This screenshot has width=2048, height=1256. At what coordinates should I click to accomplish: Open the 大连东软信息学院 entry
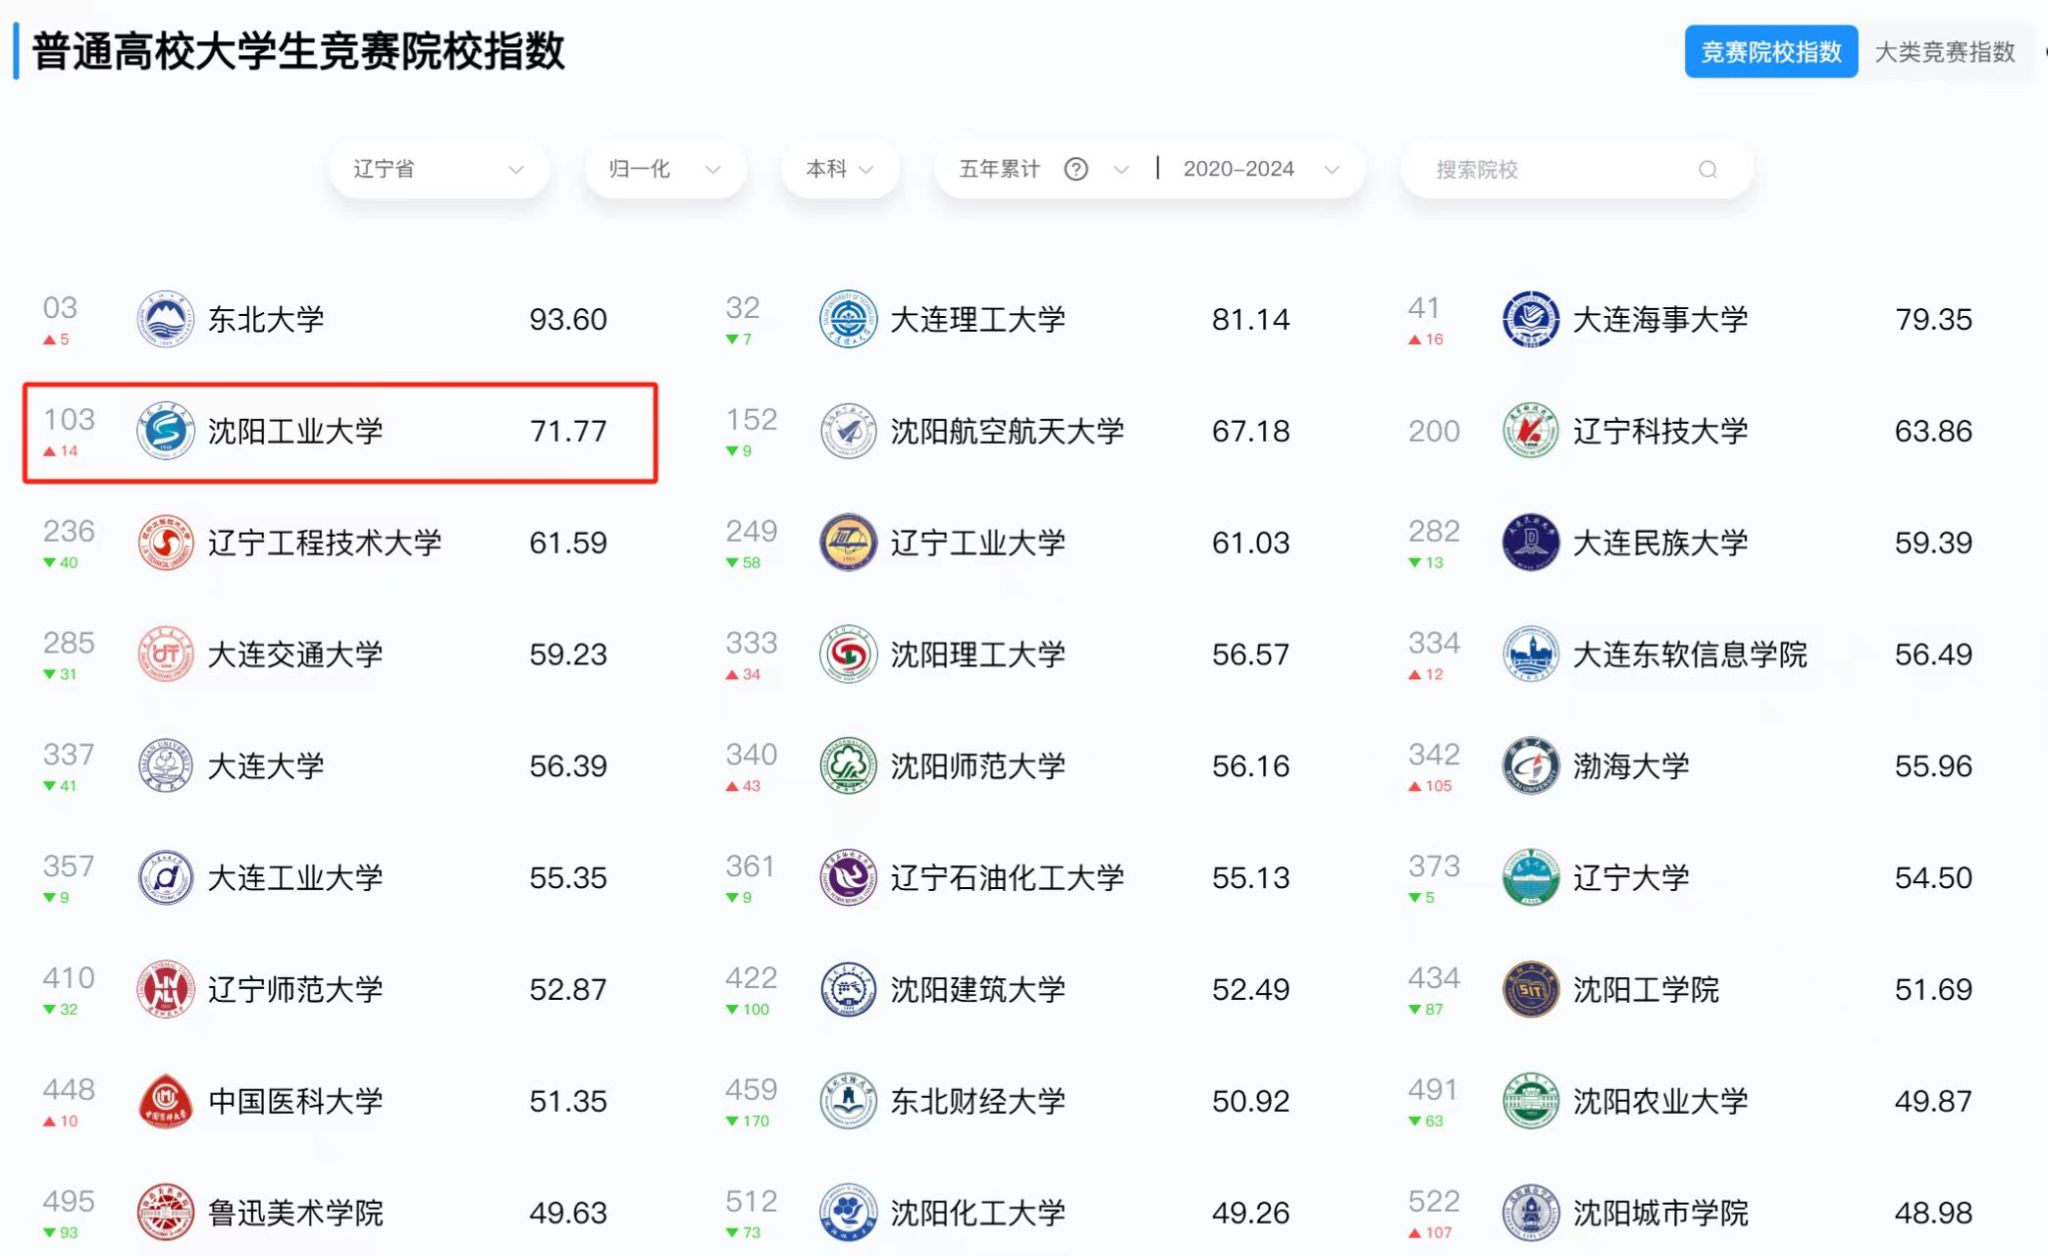(1689, 655)
